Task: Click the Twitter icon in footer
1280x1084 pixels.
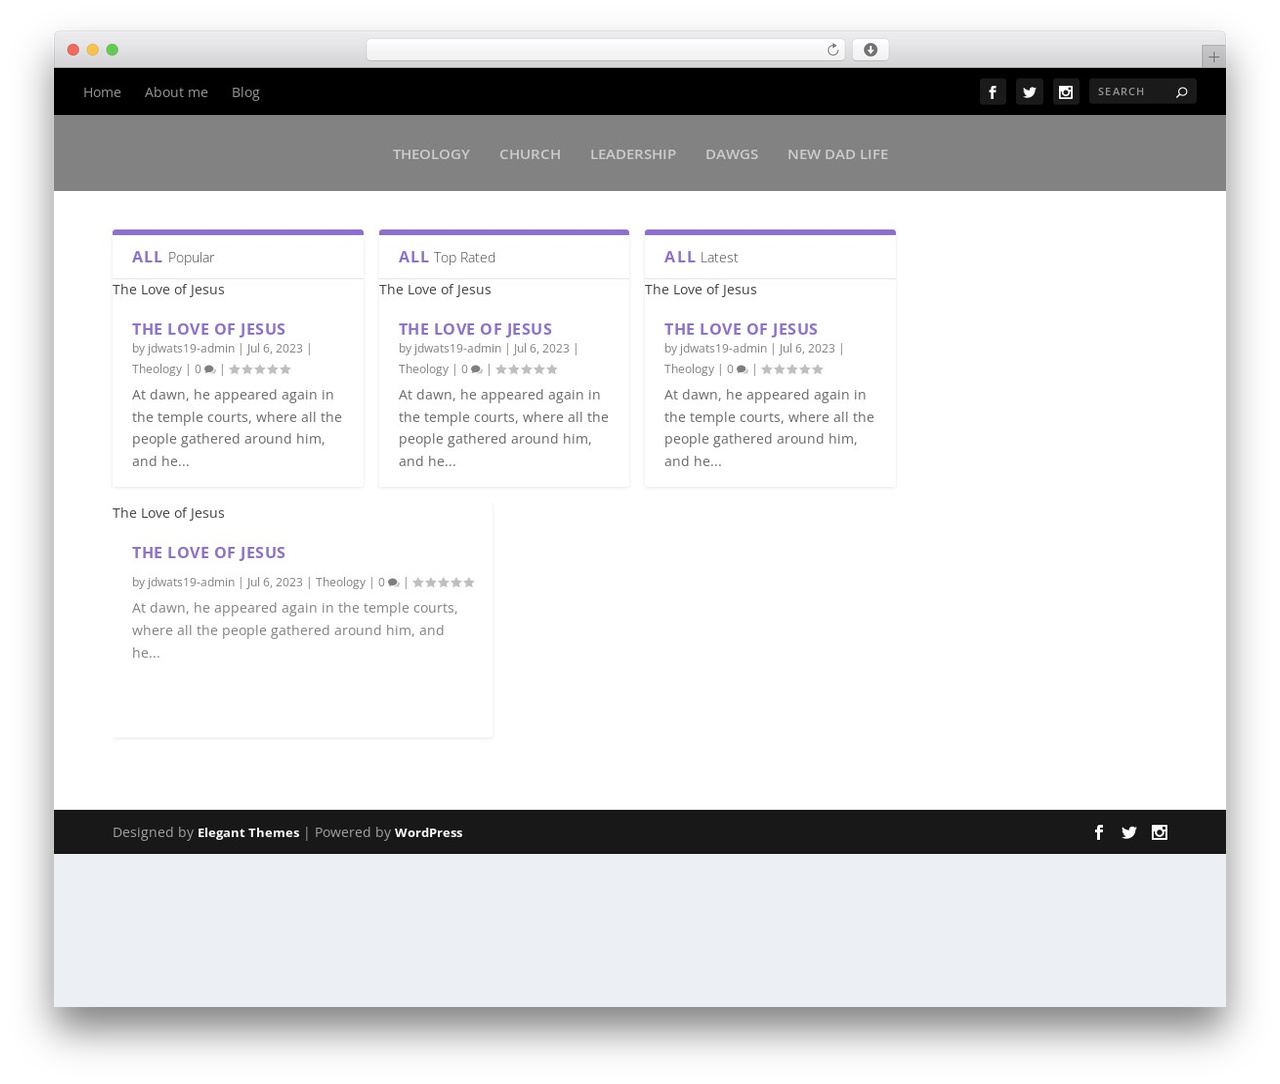Action: click(x=1129, y=832)
